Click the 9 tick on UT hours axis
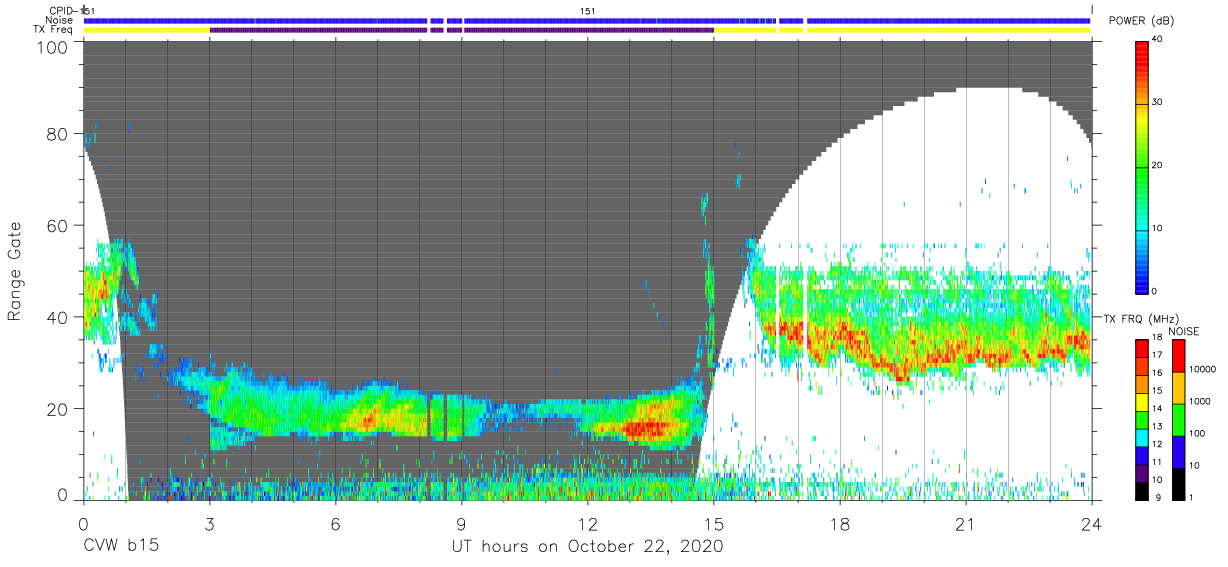This screenshot has width=1228, height=567. pos(461,523)
